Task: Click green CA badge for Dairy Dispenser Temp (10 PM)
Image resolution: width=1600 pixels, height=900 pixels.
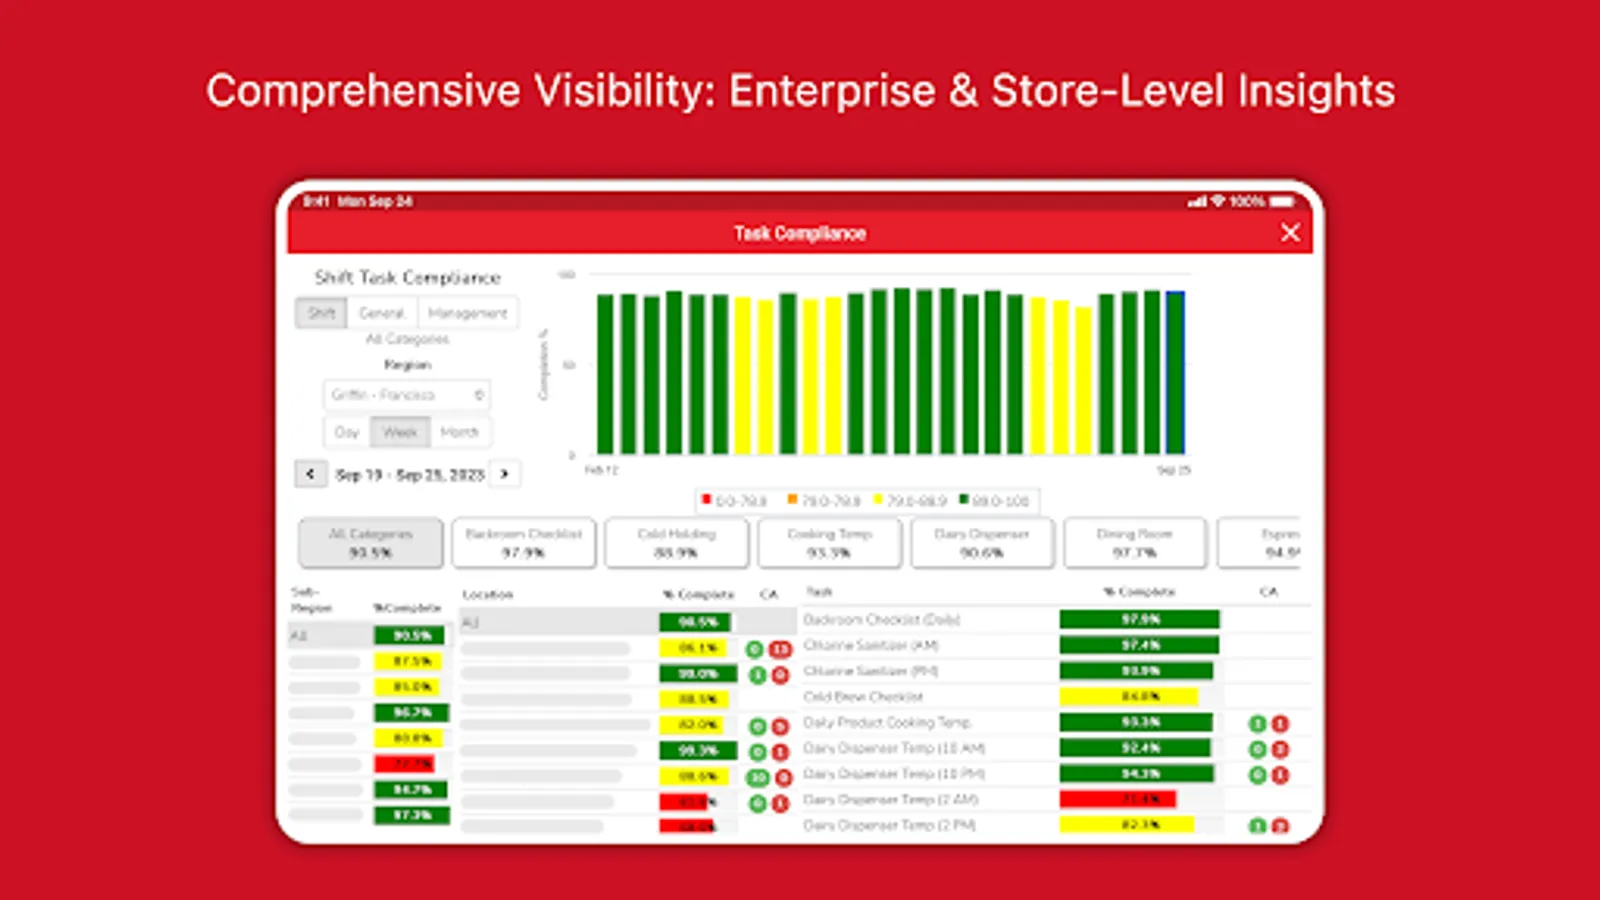Action: coord(1258,775)
